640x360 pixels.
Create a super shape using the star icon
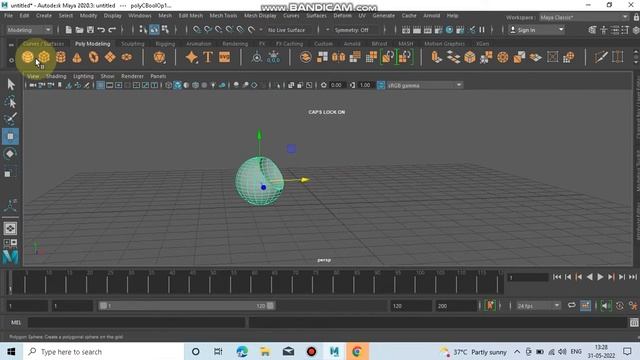(191, 57)
